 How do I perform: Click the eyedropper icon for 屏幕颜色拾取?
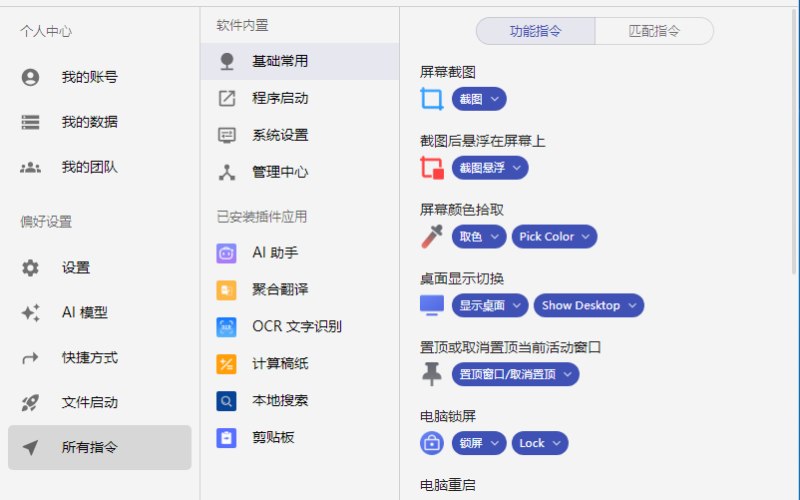(432, 237)
